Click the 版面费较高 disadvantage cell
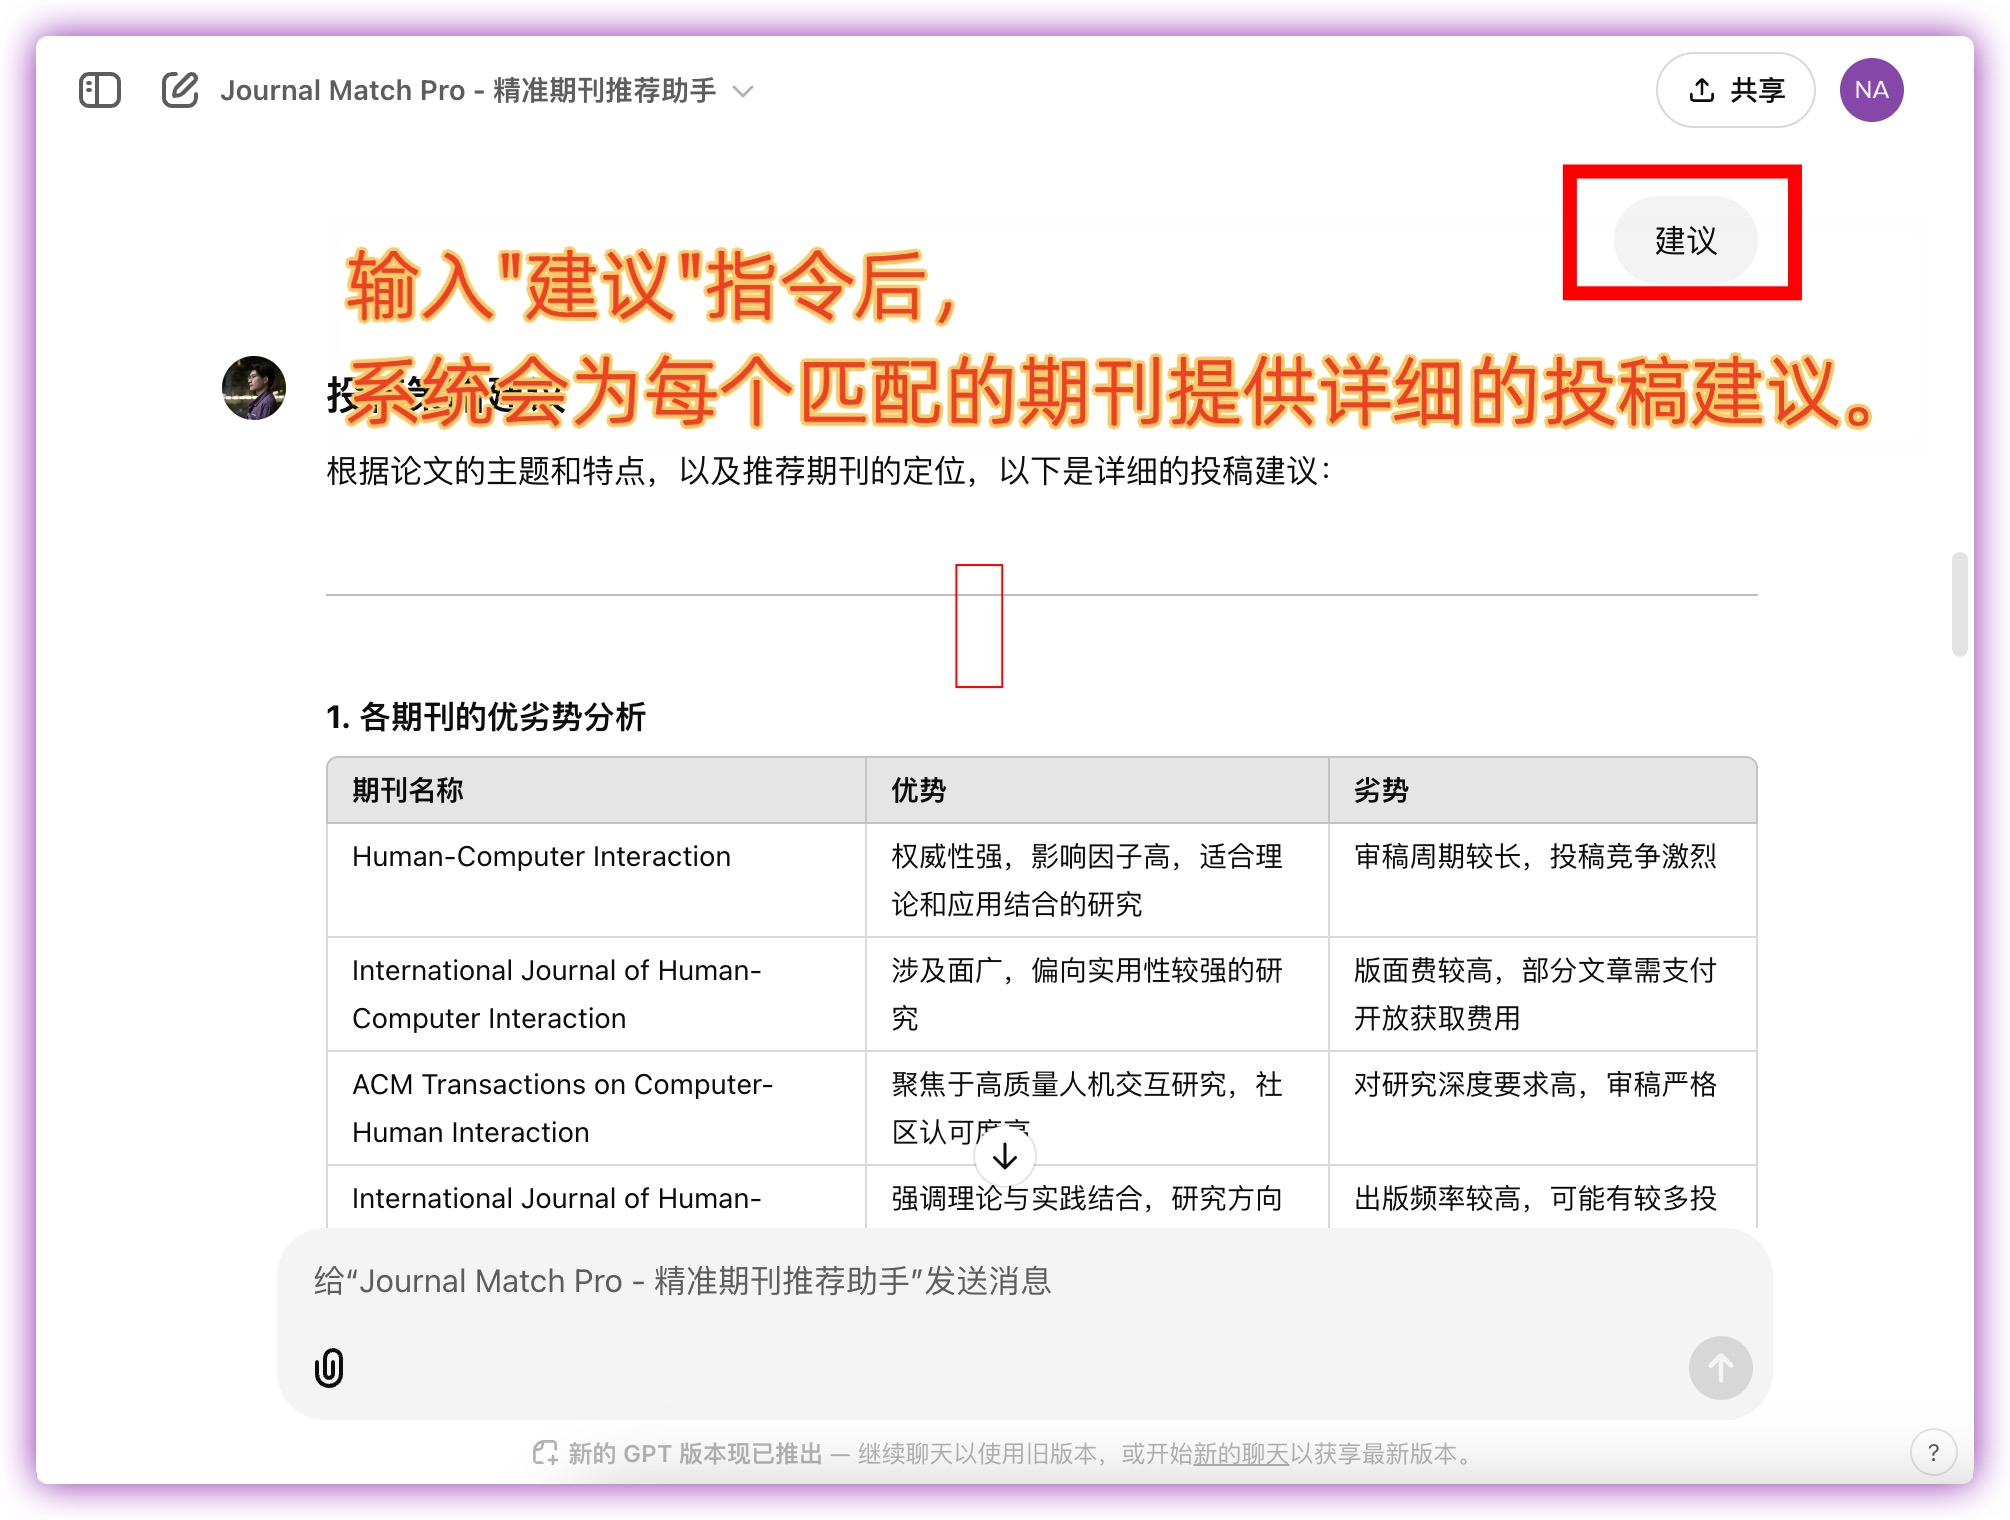This screenshot has width=2010, height=1520. (1542, 994)
